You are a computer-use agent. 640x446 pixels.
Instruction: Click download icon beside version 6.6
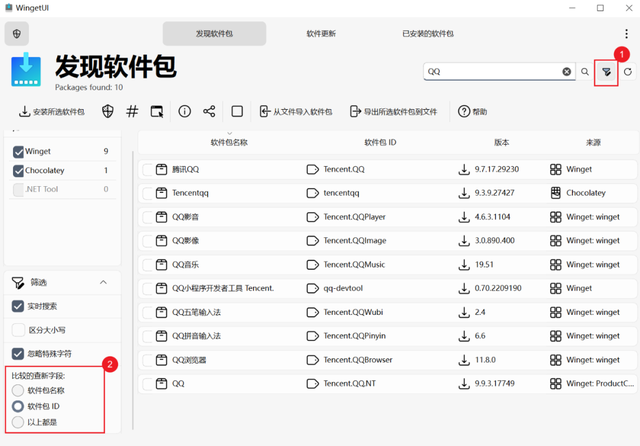point(464,336)
